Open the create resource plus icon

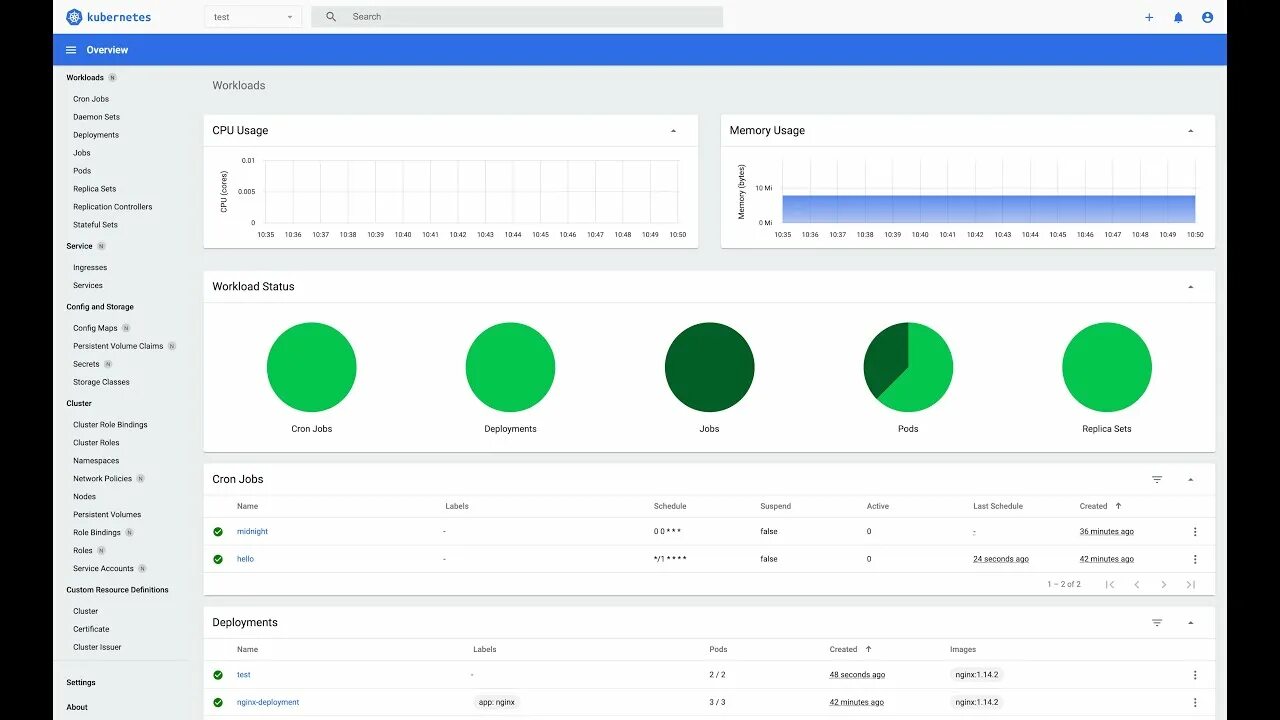coord(1148,17)
